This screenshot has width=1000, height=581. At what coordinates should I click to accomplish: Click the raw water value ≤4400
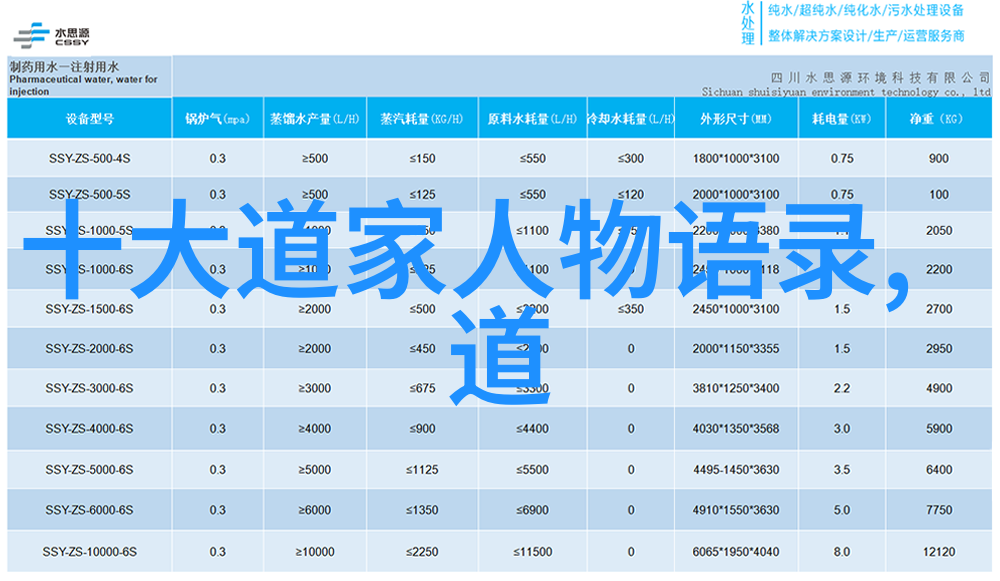[x=533, y=429]
